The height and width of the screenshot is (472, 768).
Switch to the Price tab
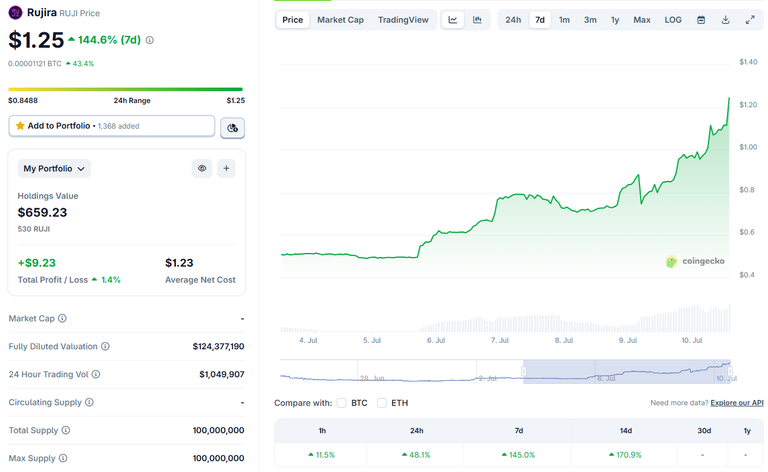[292, 20]
